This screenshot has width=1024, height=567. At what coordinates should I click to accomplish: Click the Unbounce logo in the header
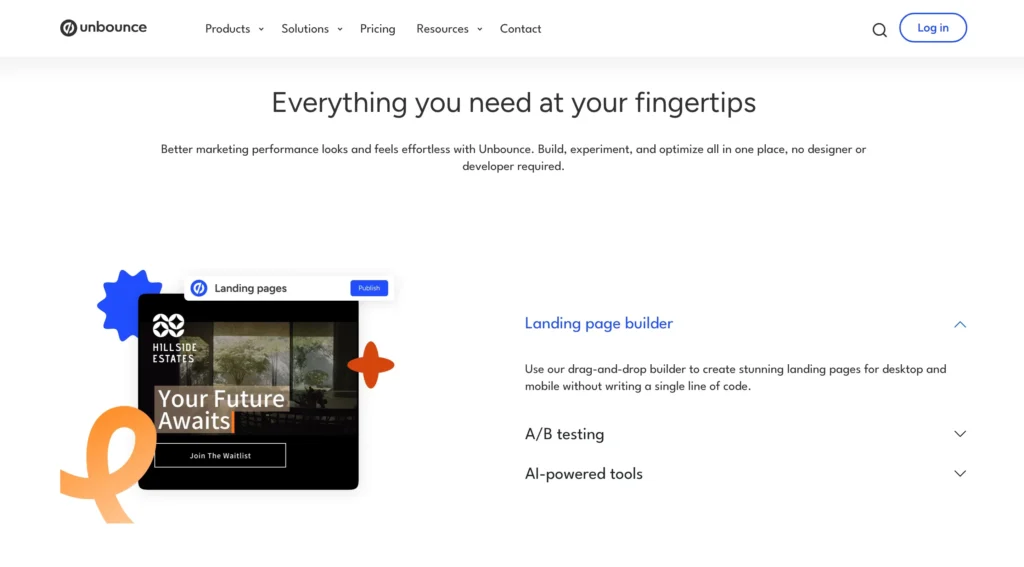tap(103, 28)
